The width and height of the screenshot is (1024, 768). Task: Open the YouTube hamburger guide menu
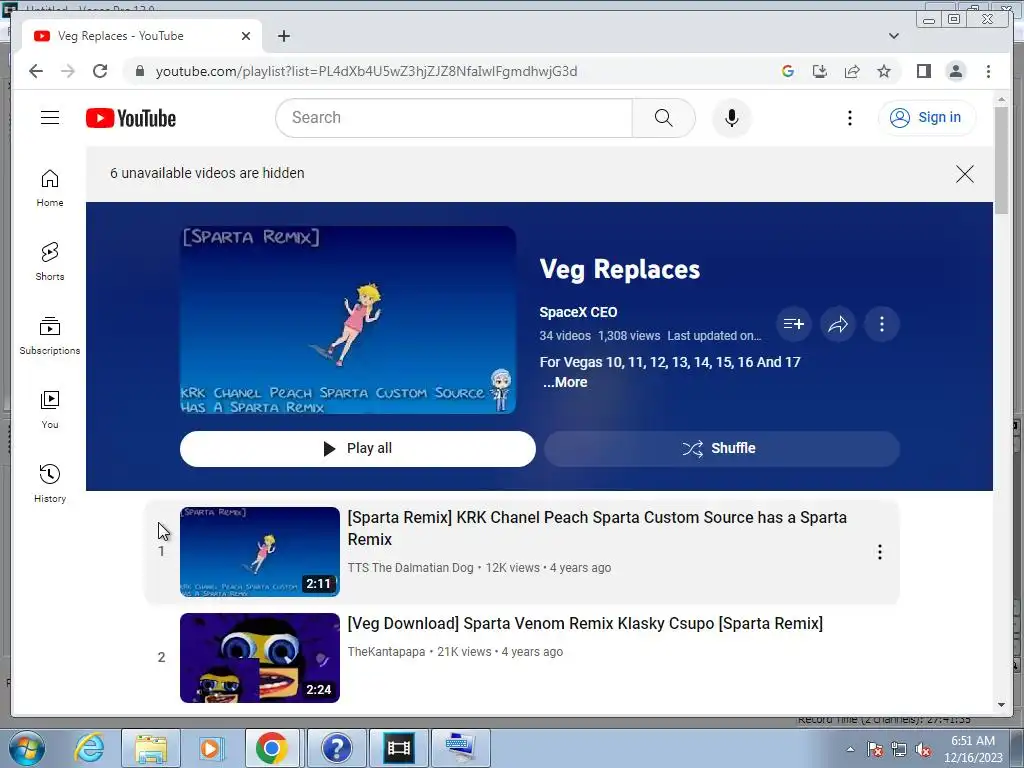[50, 118]
